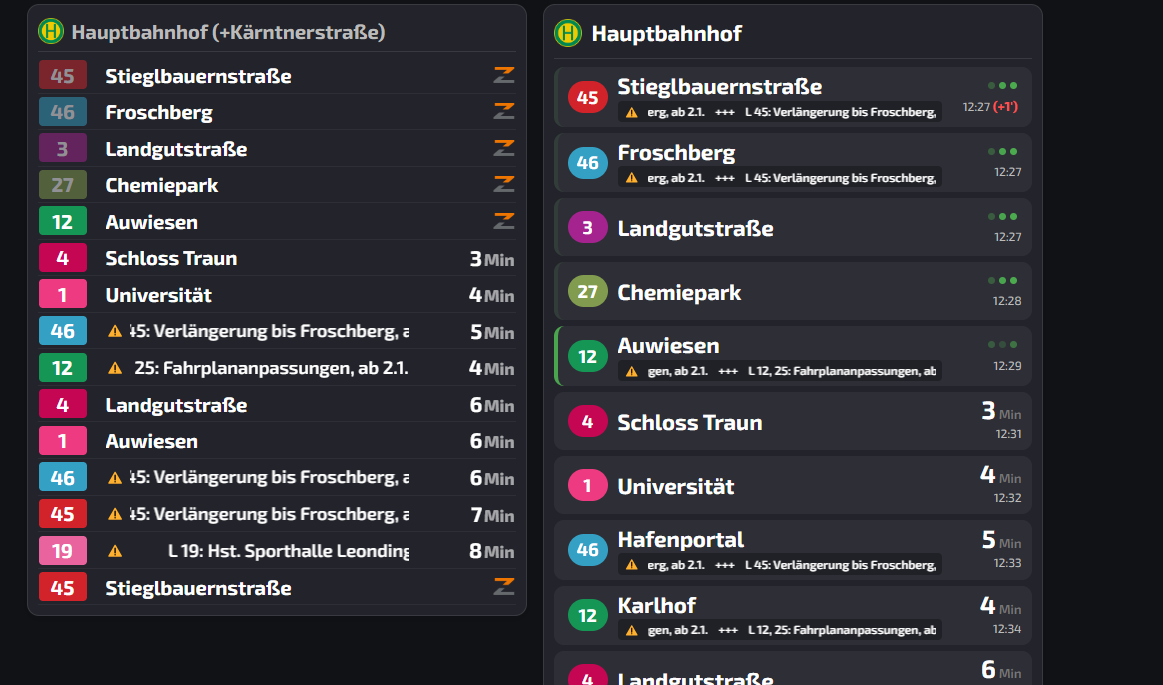1163x685 pixels.
Task: Click the warning icon under Karlhof
Action: pyautogui.click(x=631, y=630)
